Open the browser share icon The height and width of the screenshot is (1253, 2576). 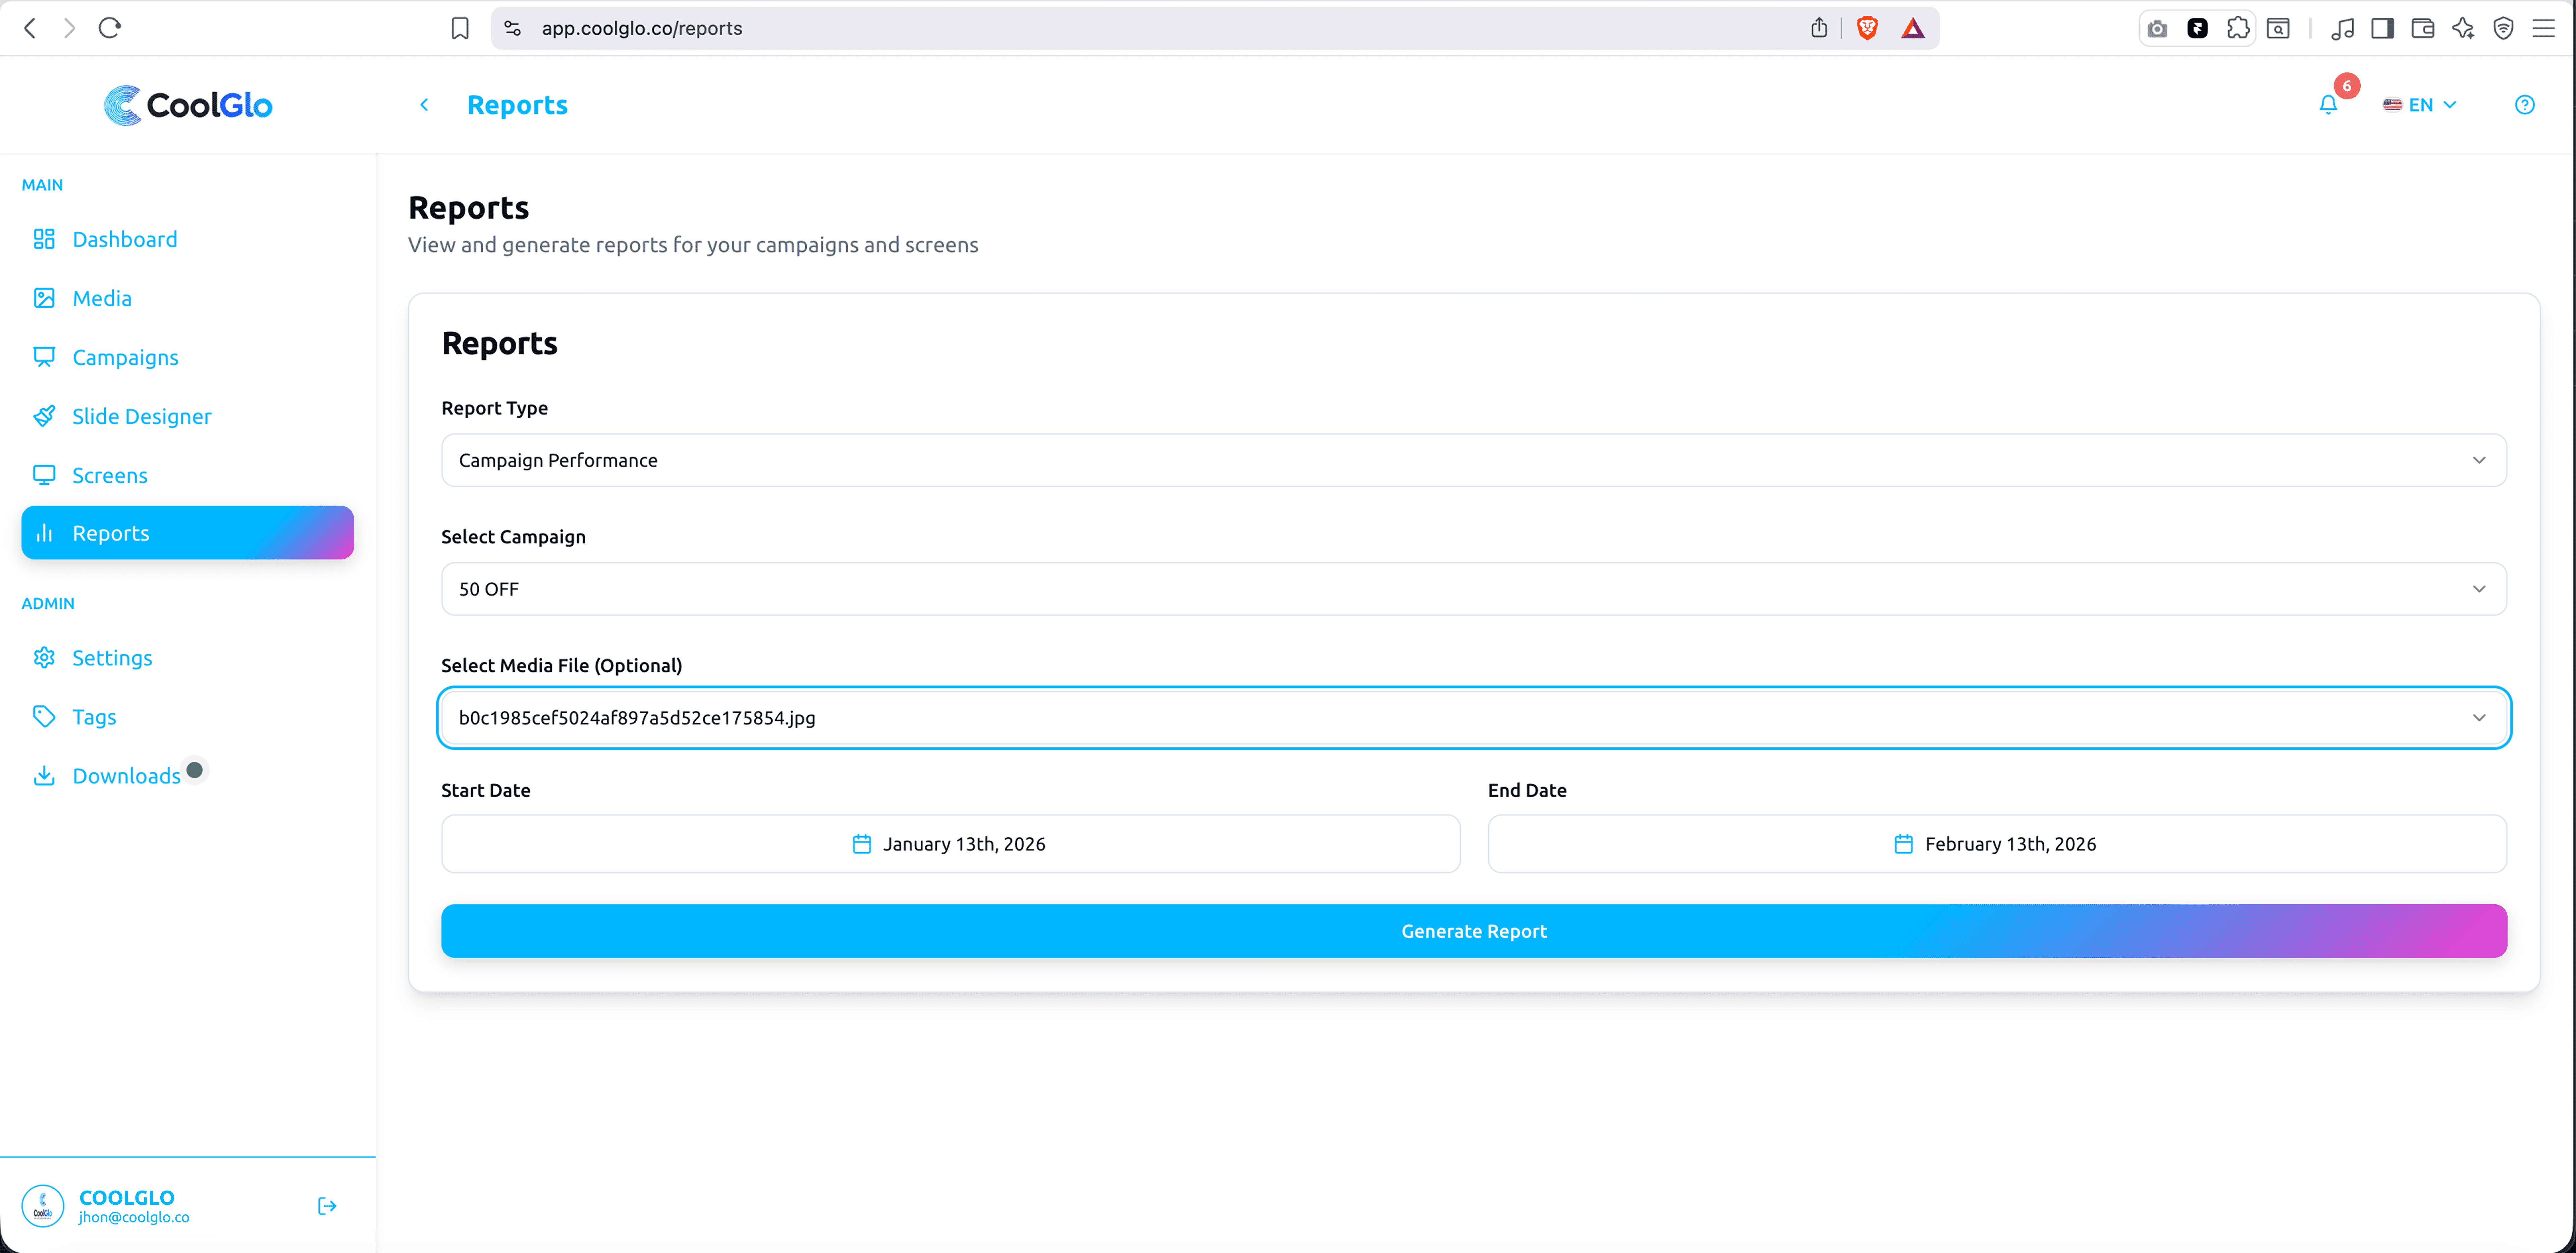1818,28
